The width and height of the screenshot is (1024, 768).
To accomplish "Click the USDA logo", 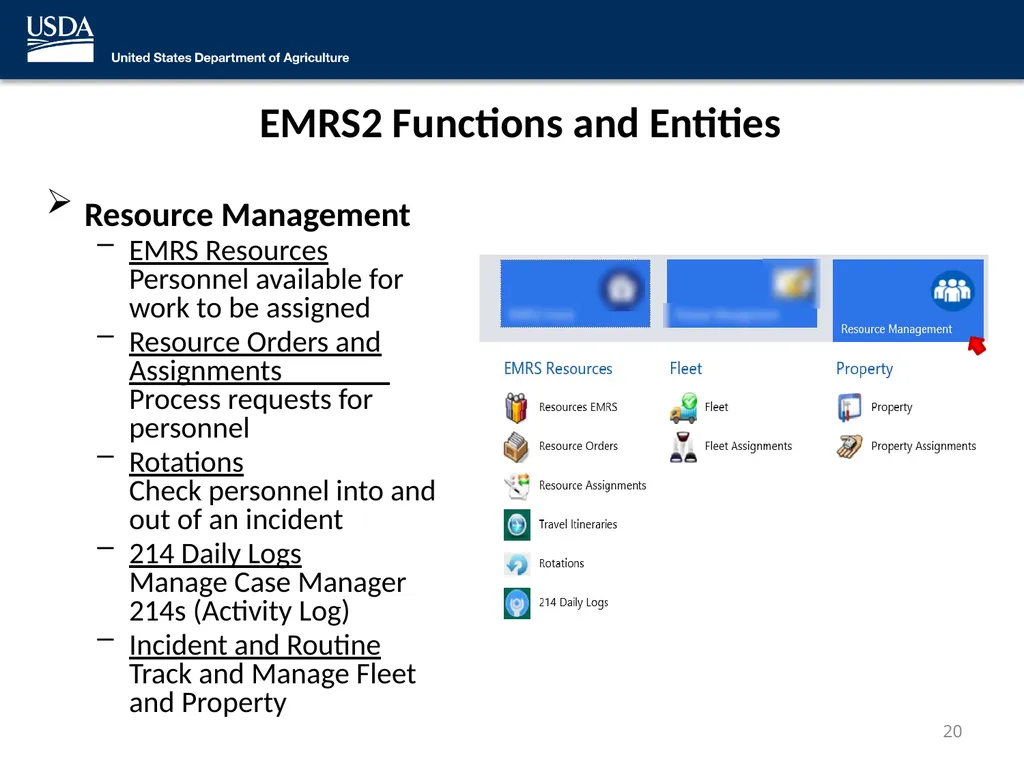I will point(60,39).
